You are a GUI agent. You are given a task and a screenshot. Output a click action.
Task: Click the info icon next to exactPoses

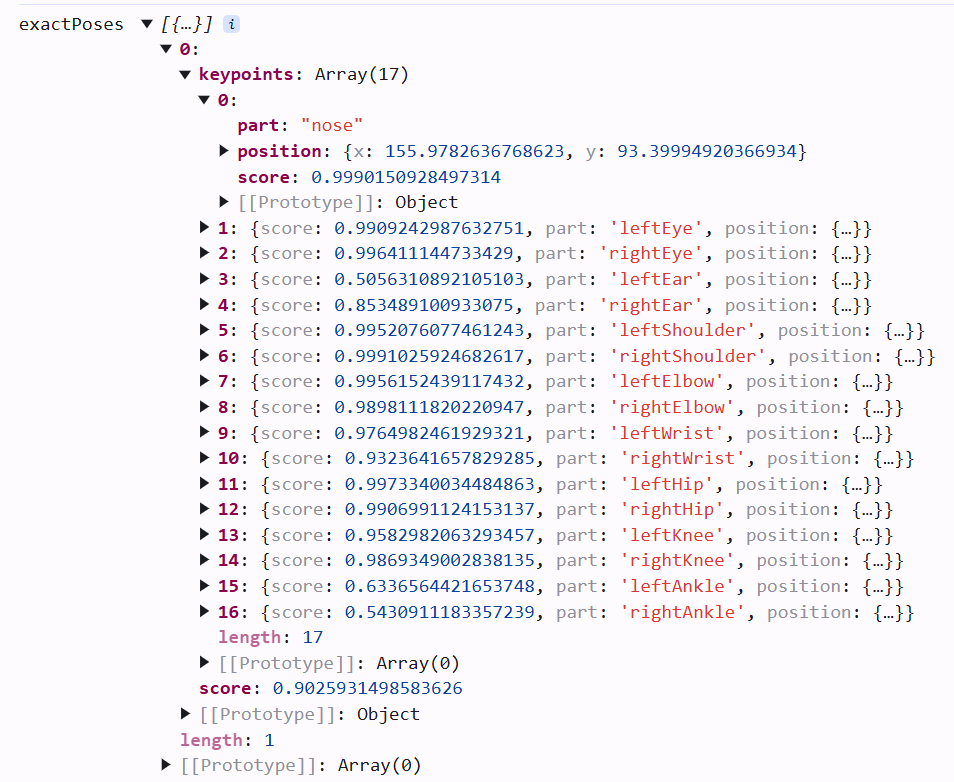231,24
